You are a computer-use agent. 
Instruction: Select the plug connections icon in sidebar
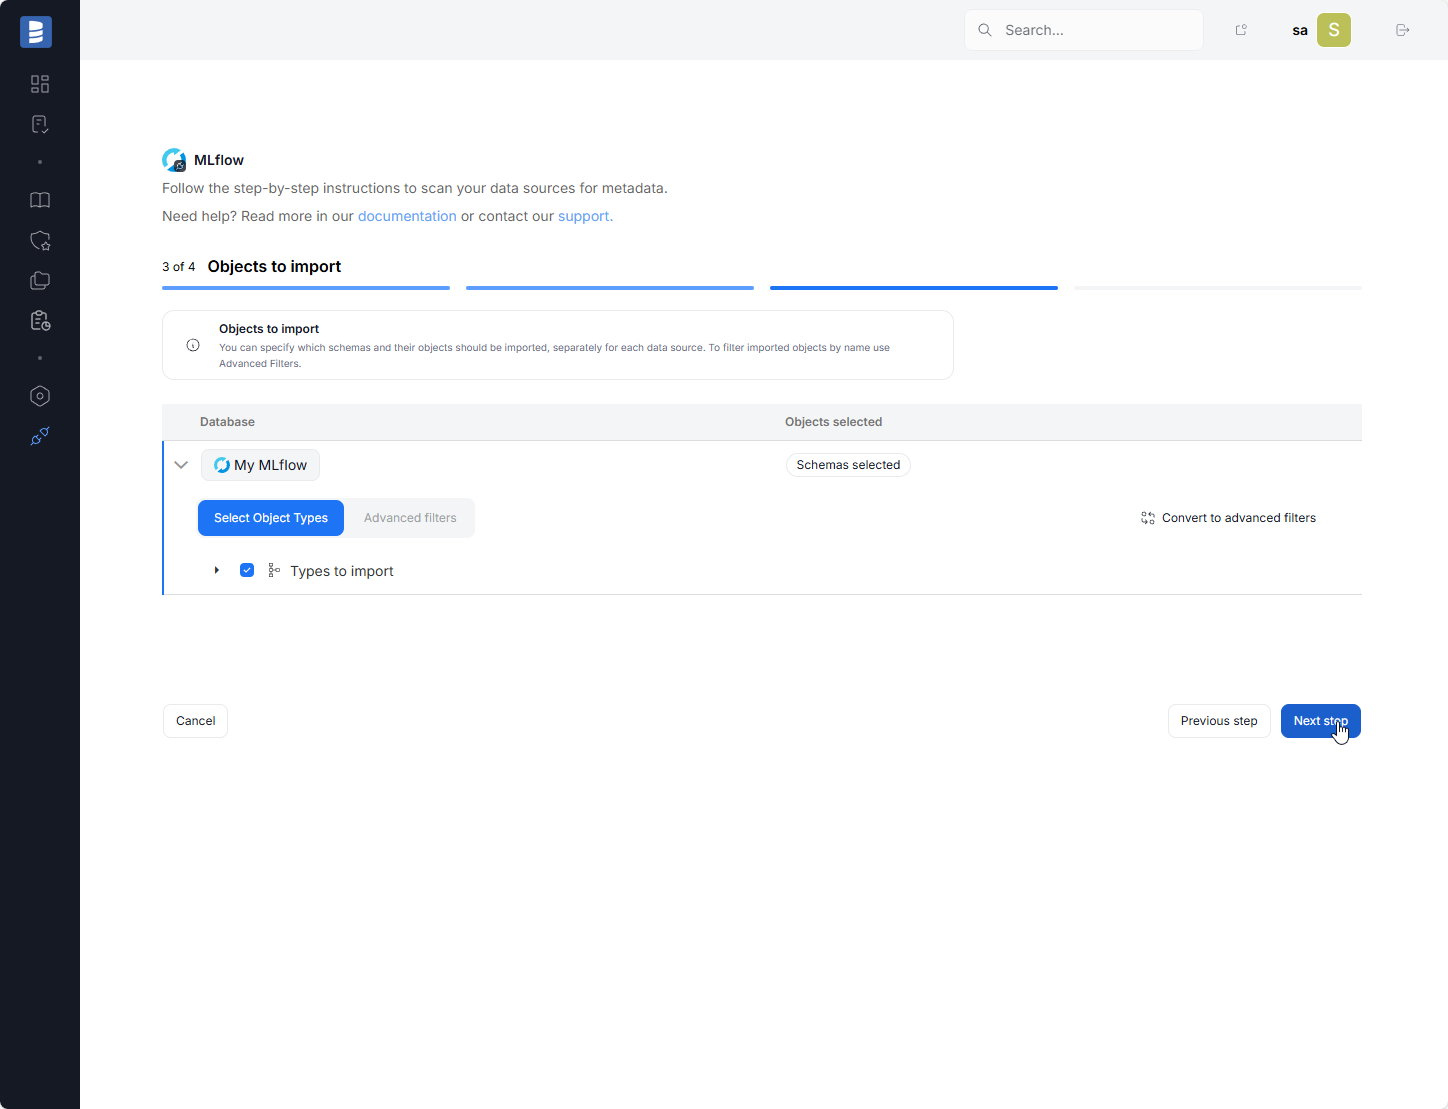click(40, 436)
